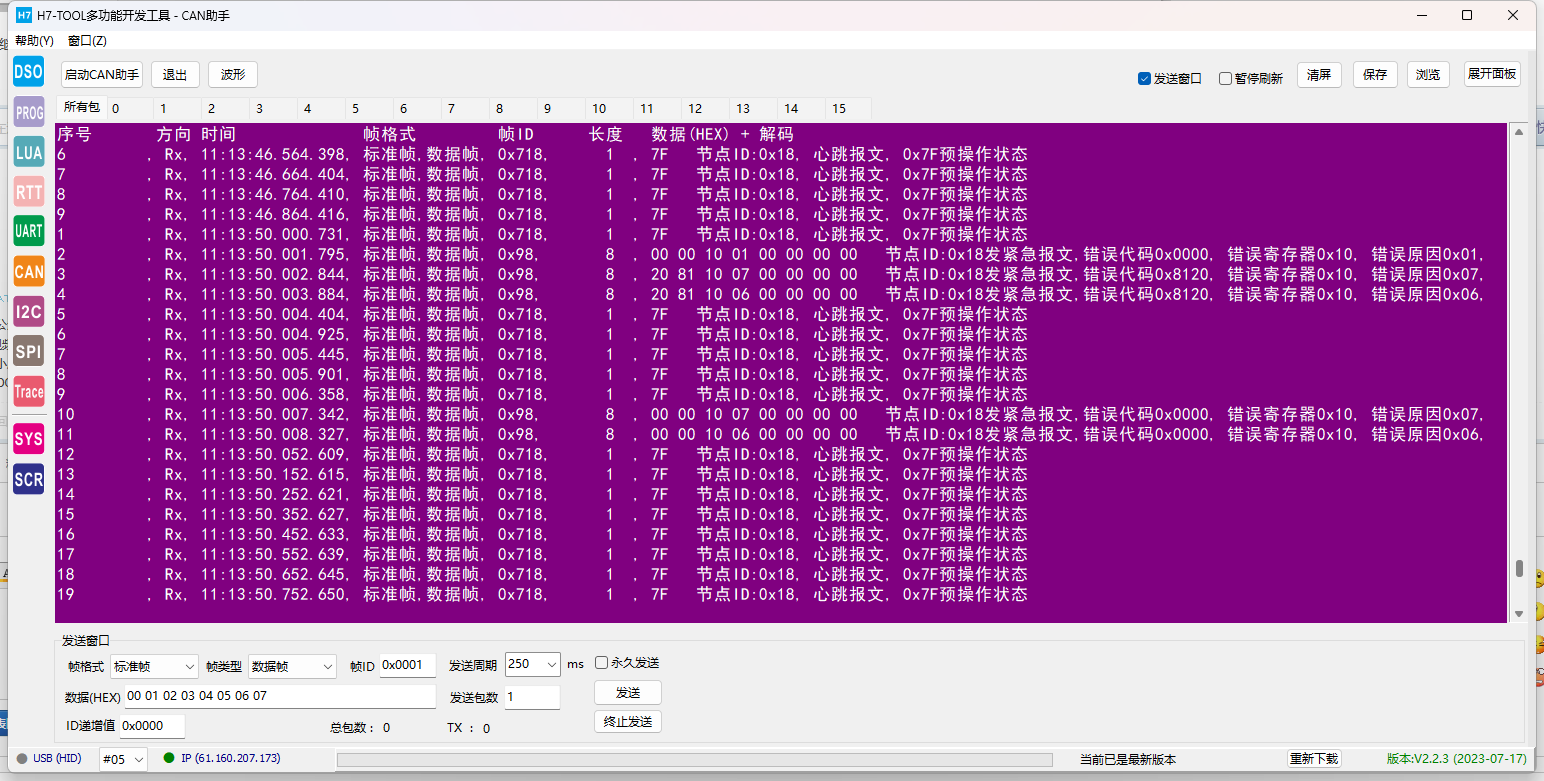This screenshot has height=781, width=1544.
Task: Click the 浏览 button
Action: (1429, 75)
